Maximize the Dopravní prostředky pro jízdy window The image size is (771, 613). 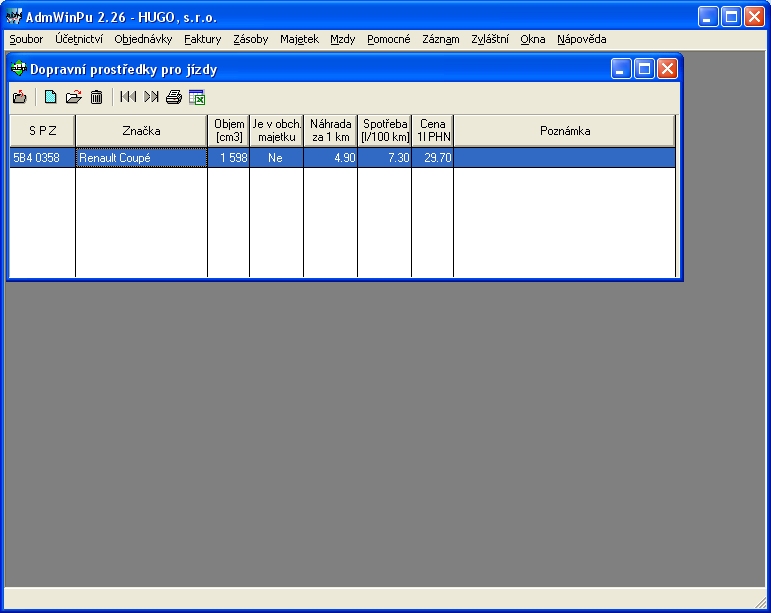(644, 69)
